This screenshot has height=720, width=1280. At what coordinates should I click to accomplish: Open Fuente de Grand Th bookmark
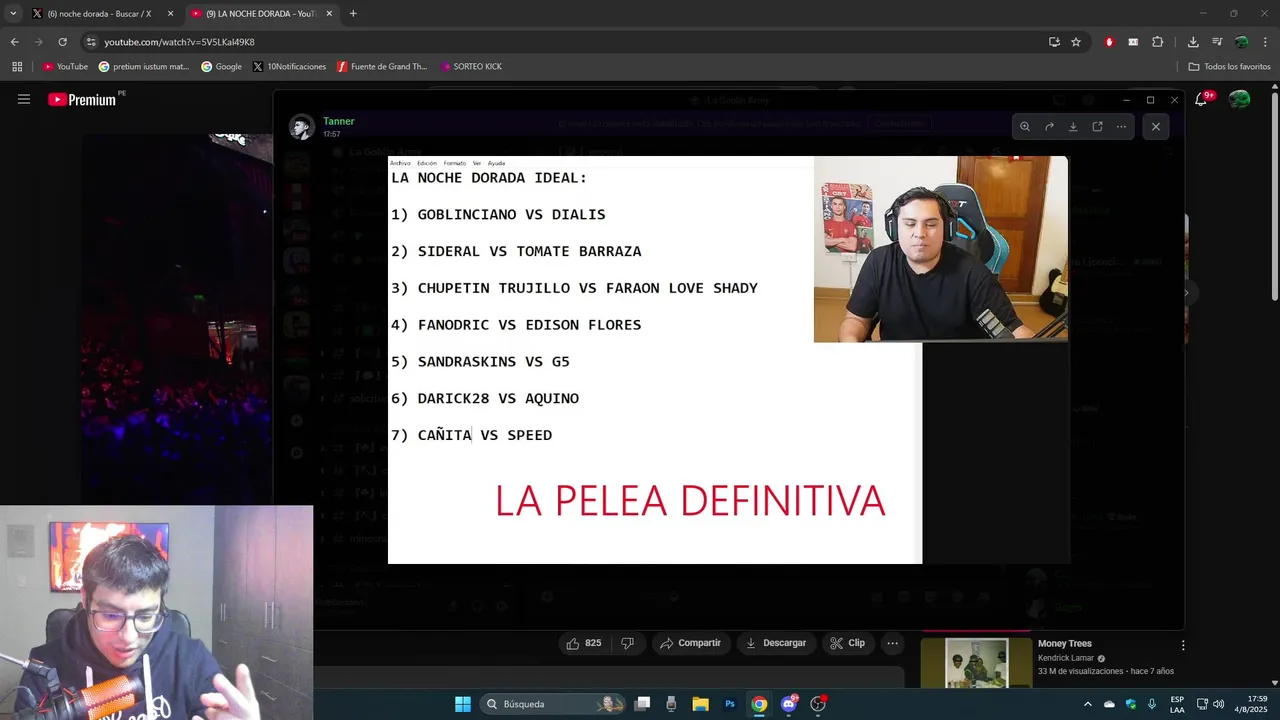(382, 67)
